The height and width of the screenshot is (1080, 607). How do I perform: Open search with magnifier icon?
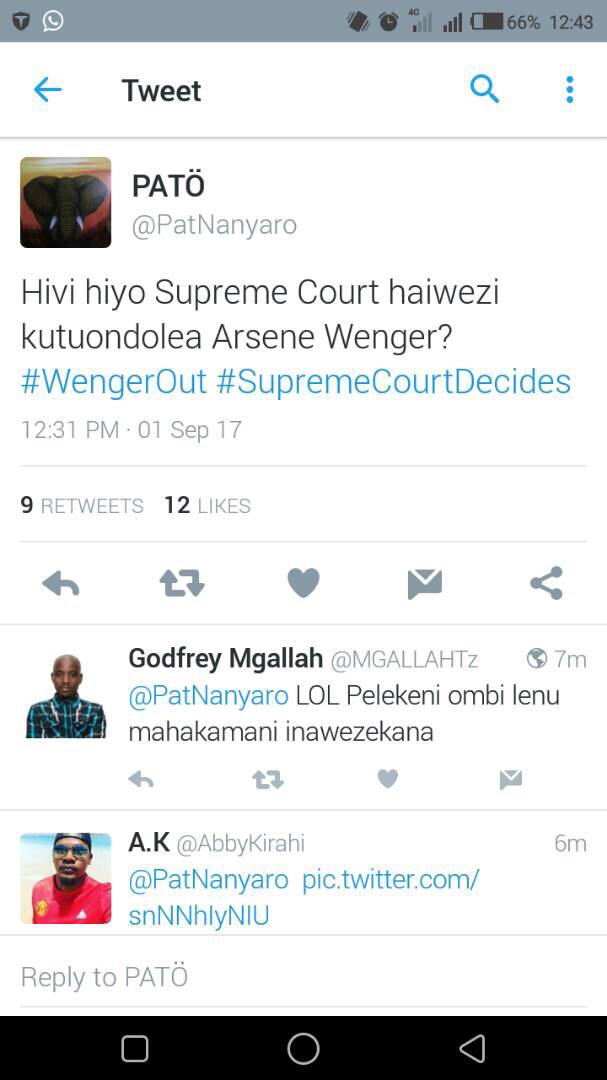pyautogui.click(x=484, y=90)
